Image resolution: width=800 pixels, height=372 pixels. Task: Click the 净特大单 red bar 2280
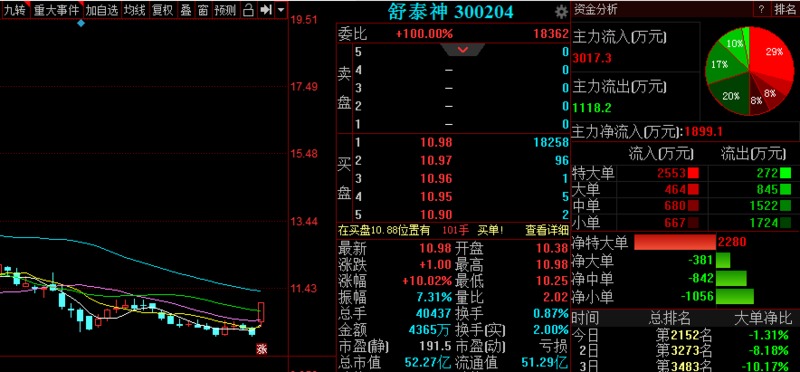[x=675, y=242]
